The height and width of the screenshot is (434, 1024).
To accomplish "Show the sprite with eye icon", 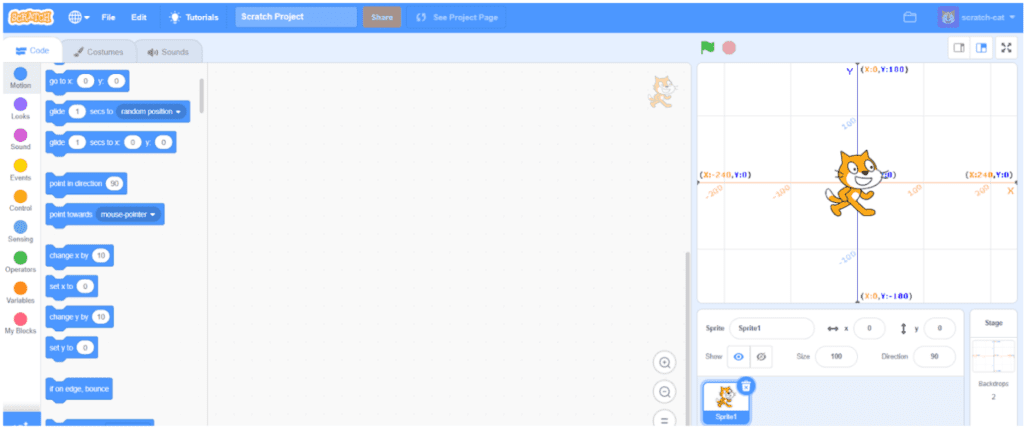I will [739, 356].
